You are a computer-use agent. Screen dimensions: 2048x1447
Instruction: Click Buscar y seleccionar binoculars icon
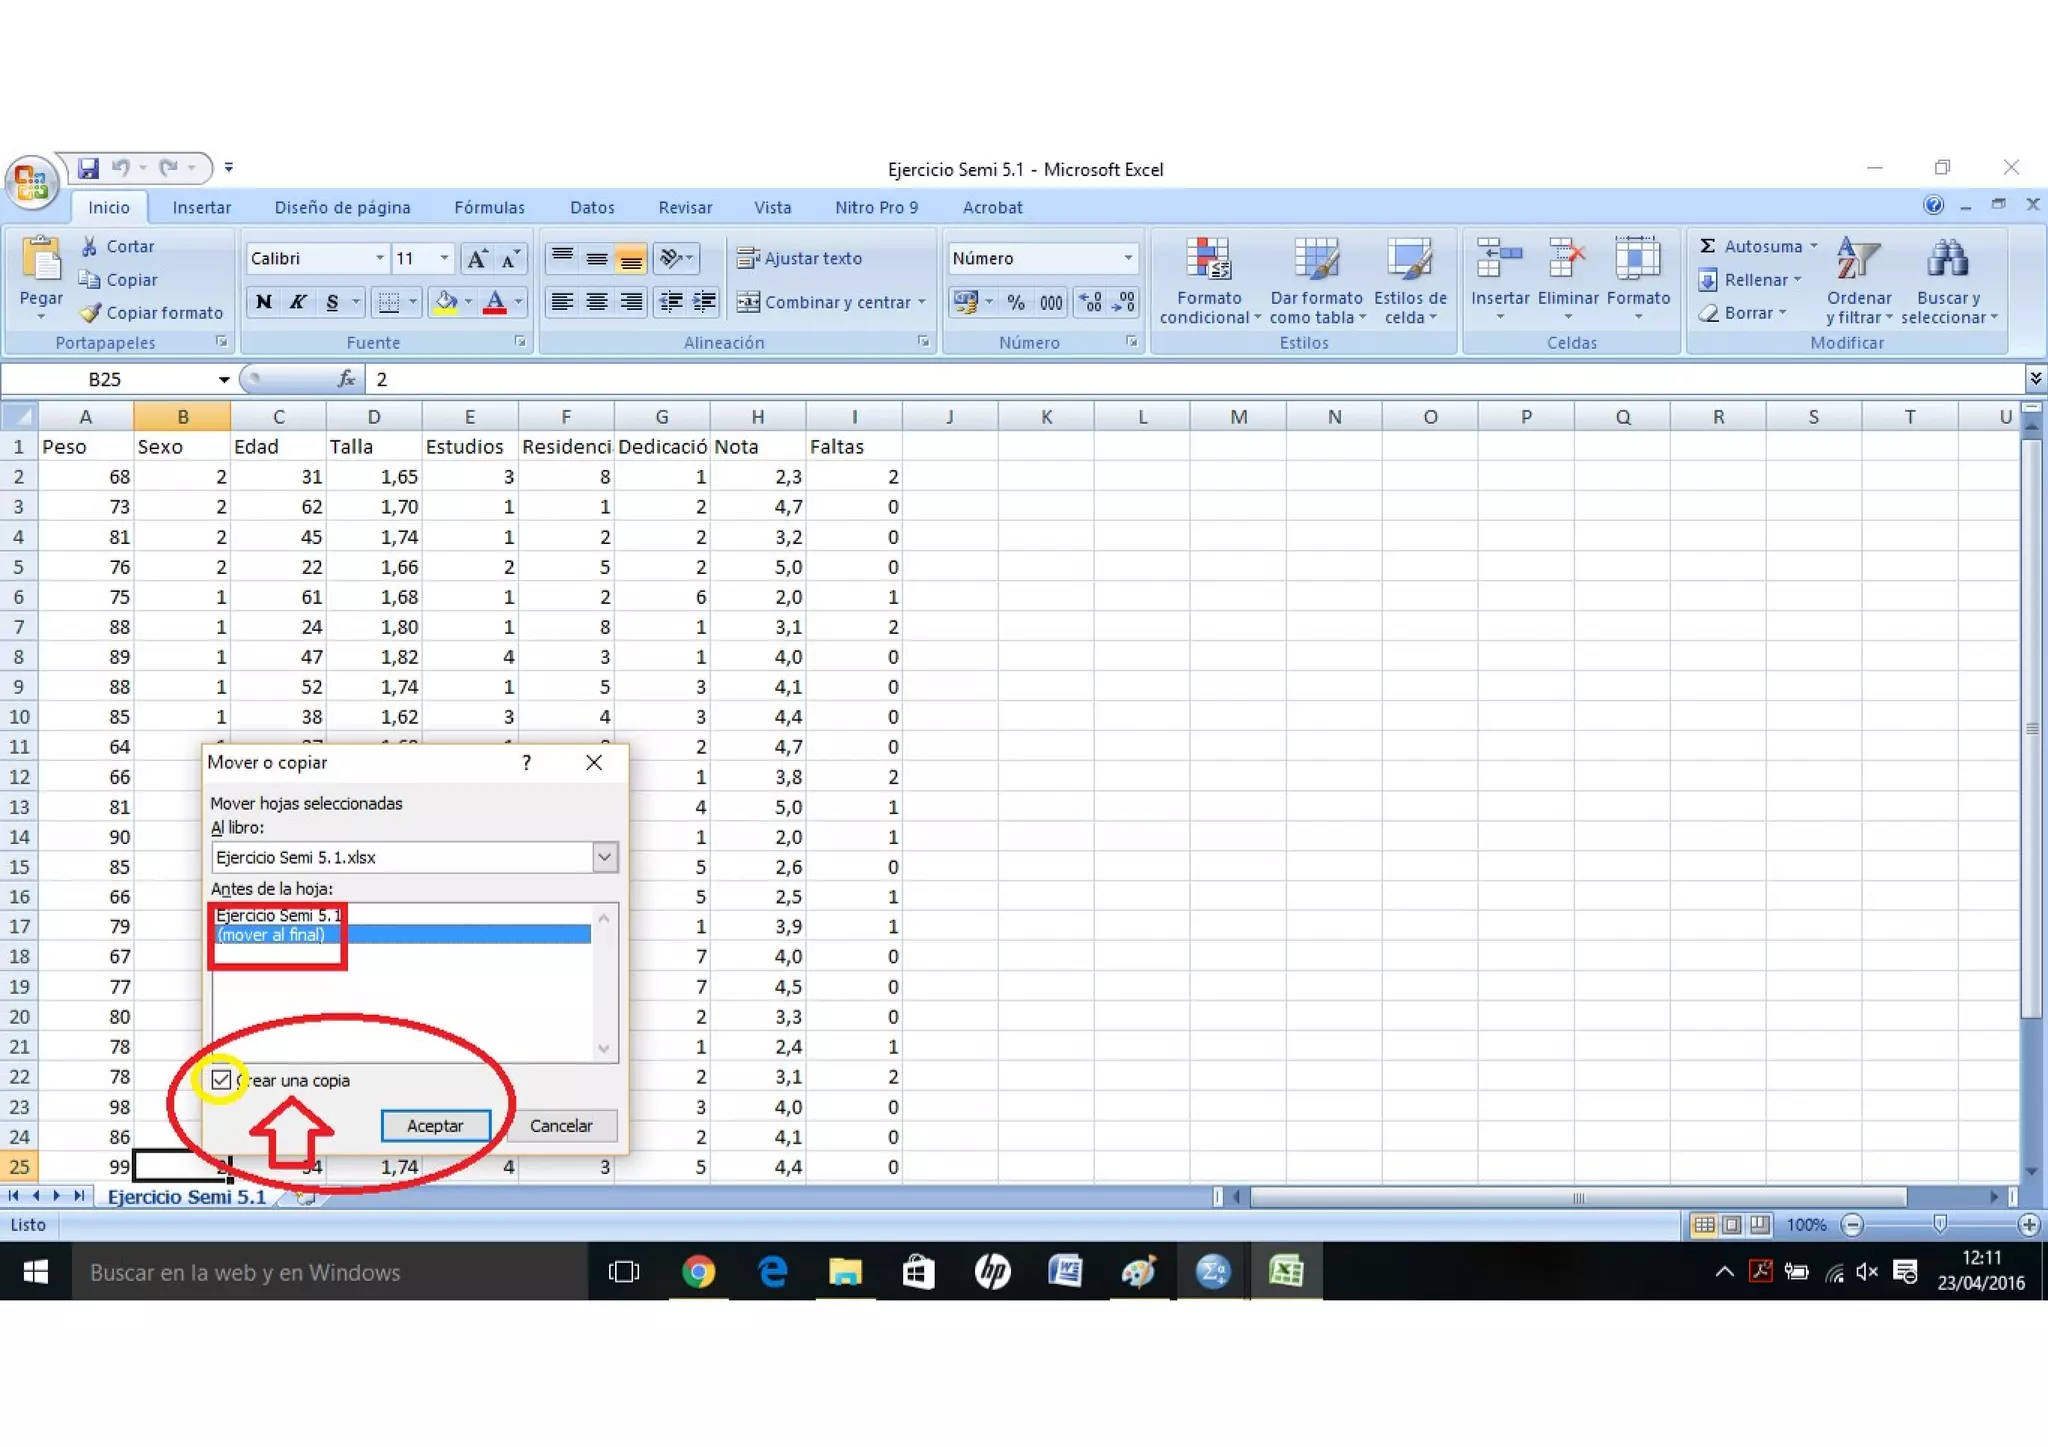pyautogui.click(x=1947, y=259)
